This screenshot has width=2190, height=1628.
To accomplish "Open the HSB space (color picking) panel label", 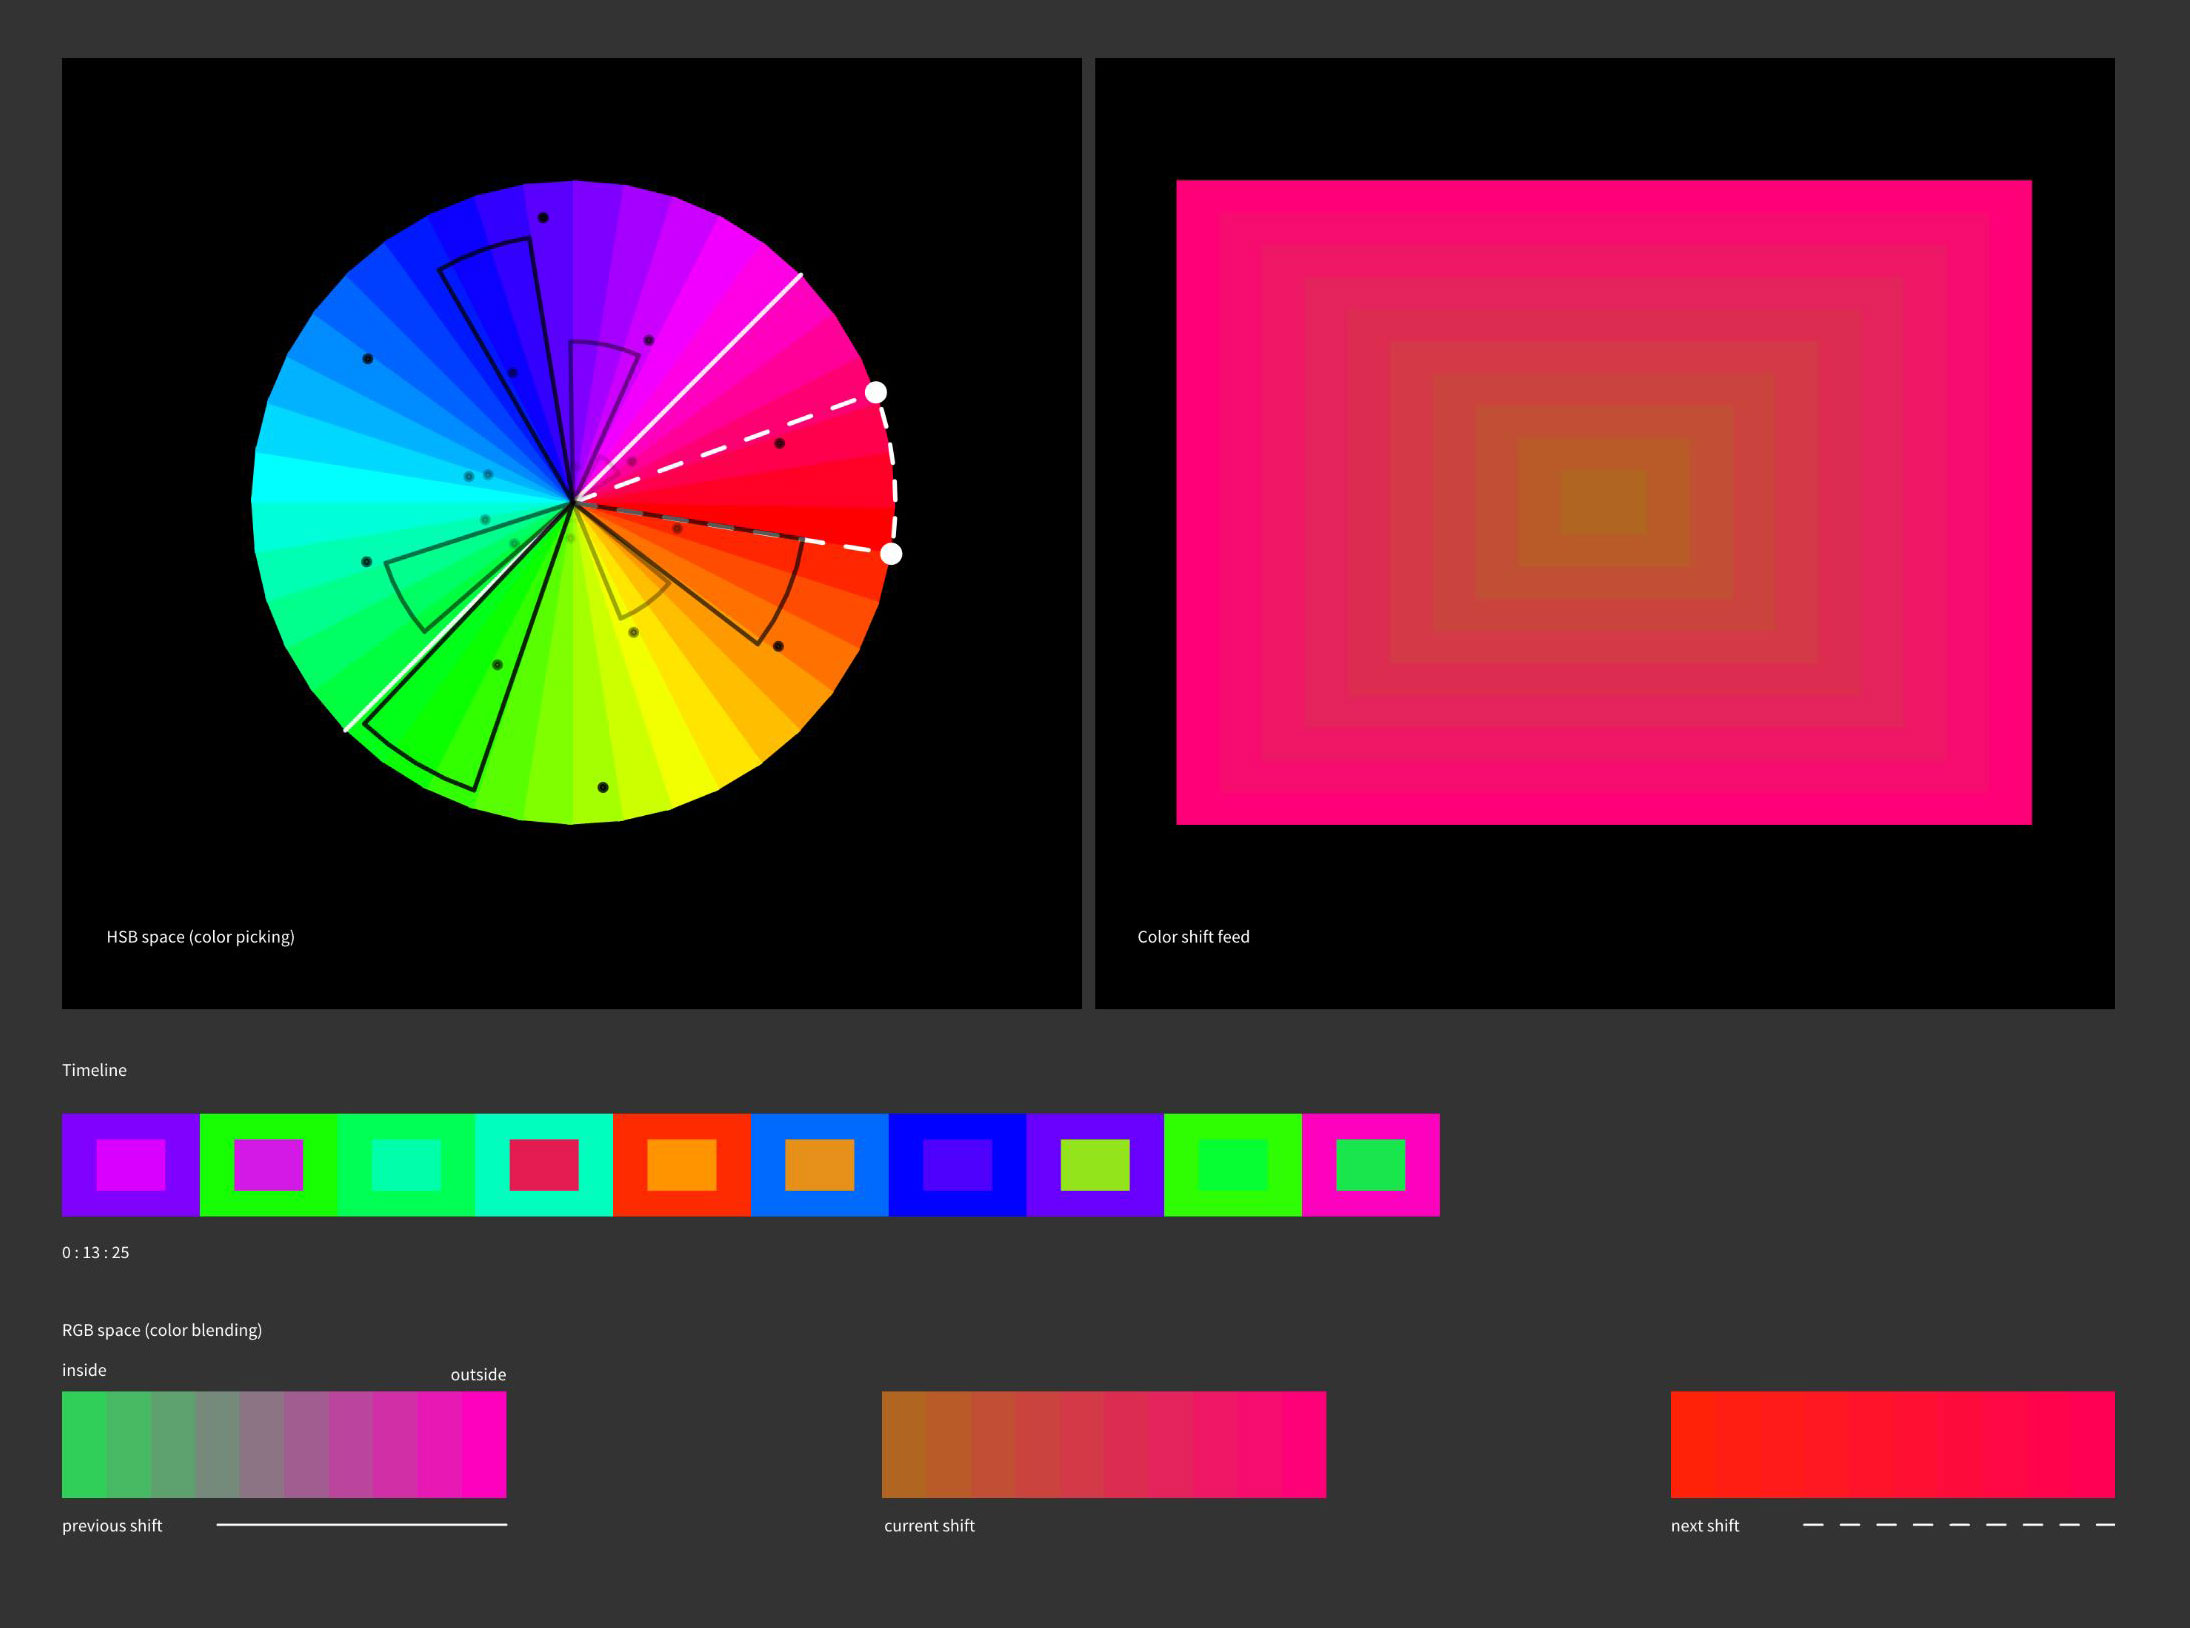I will click(x=201, y=937).
